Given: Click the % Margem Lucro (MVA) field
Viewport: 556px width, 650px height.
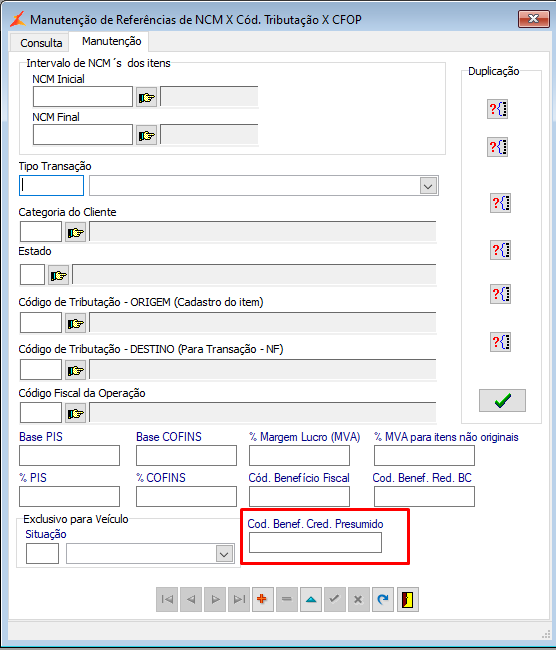Looking at the screenshot, I should coord(299,456).
